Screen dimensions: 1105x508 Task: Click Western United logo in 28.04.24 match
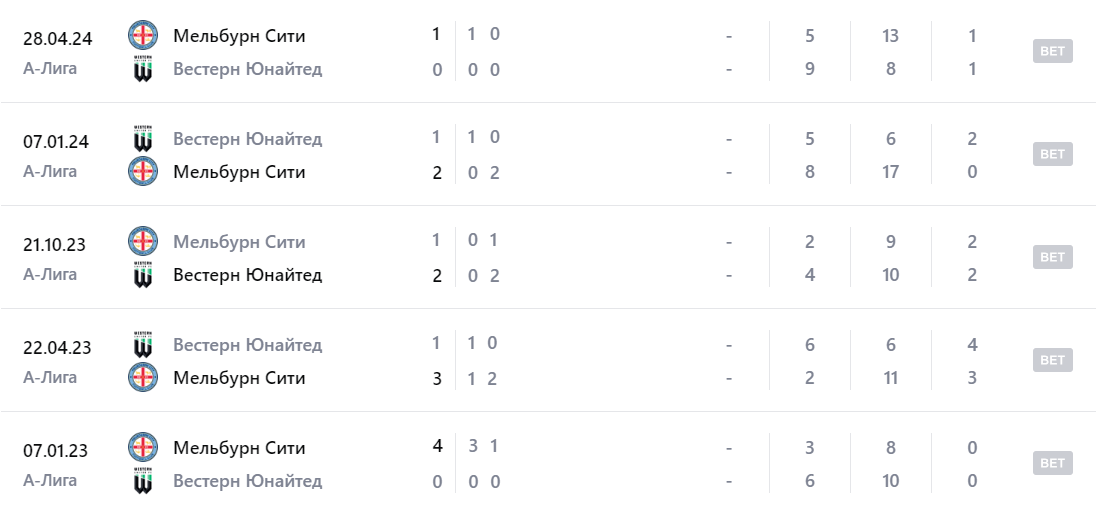[143, 69]
